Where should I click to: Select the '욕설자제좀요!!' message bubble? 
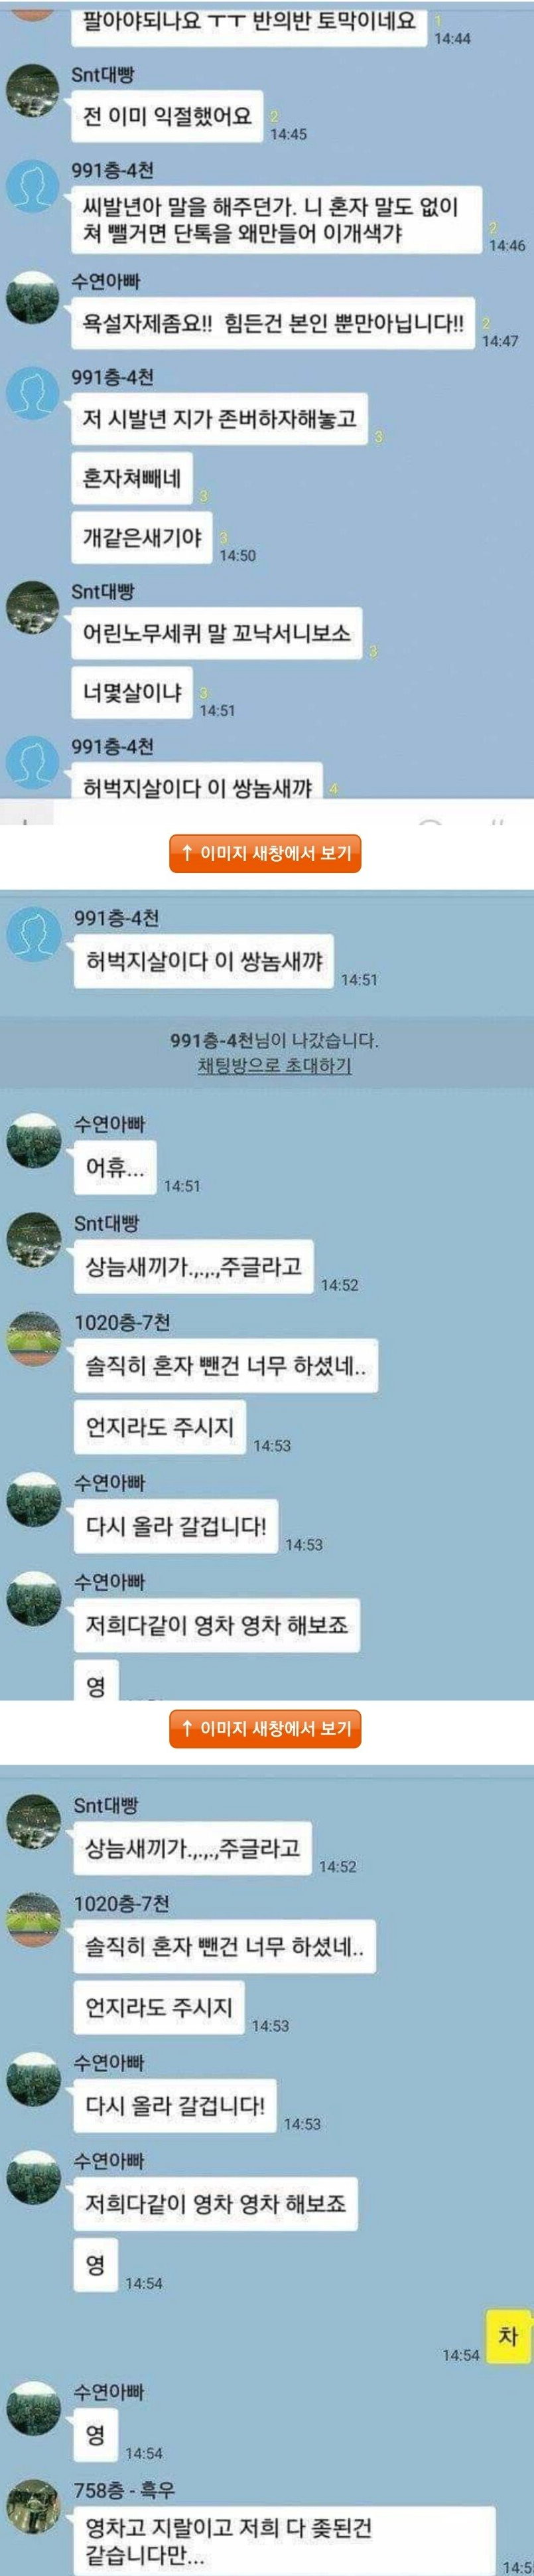click(x=273, y=324)
